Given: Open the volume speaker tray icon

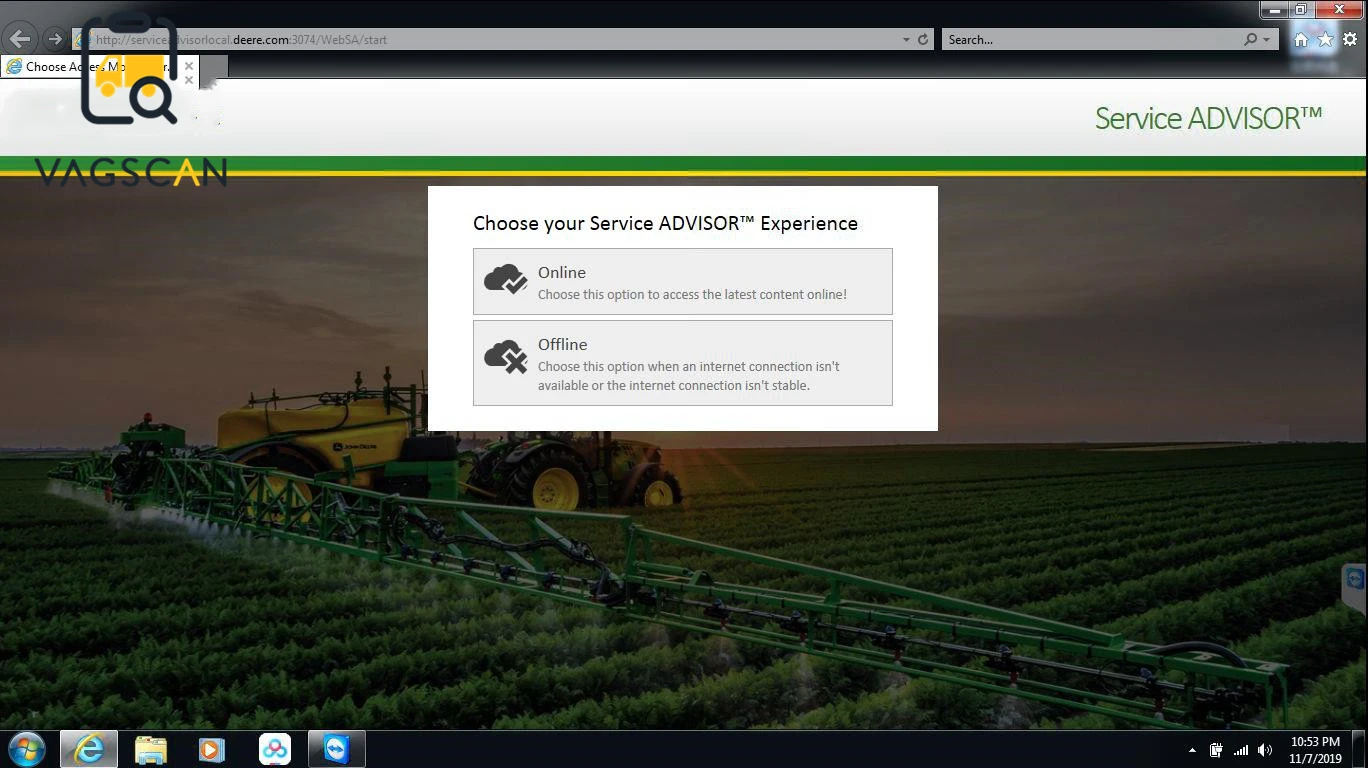Looking at the screenshot, I should [1265, 750].
